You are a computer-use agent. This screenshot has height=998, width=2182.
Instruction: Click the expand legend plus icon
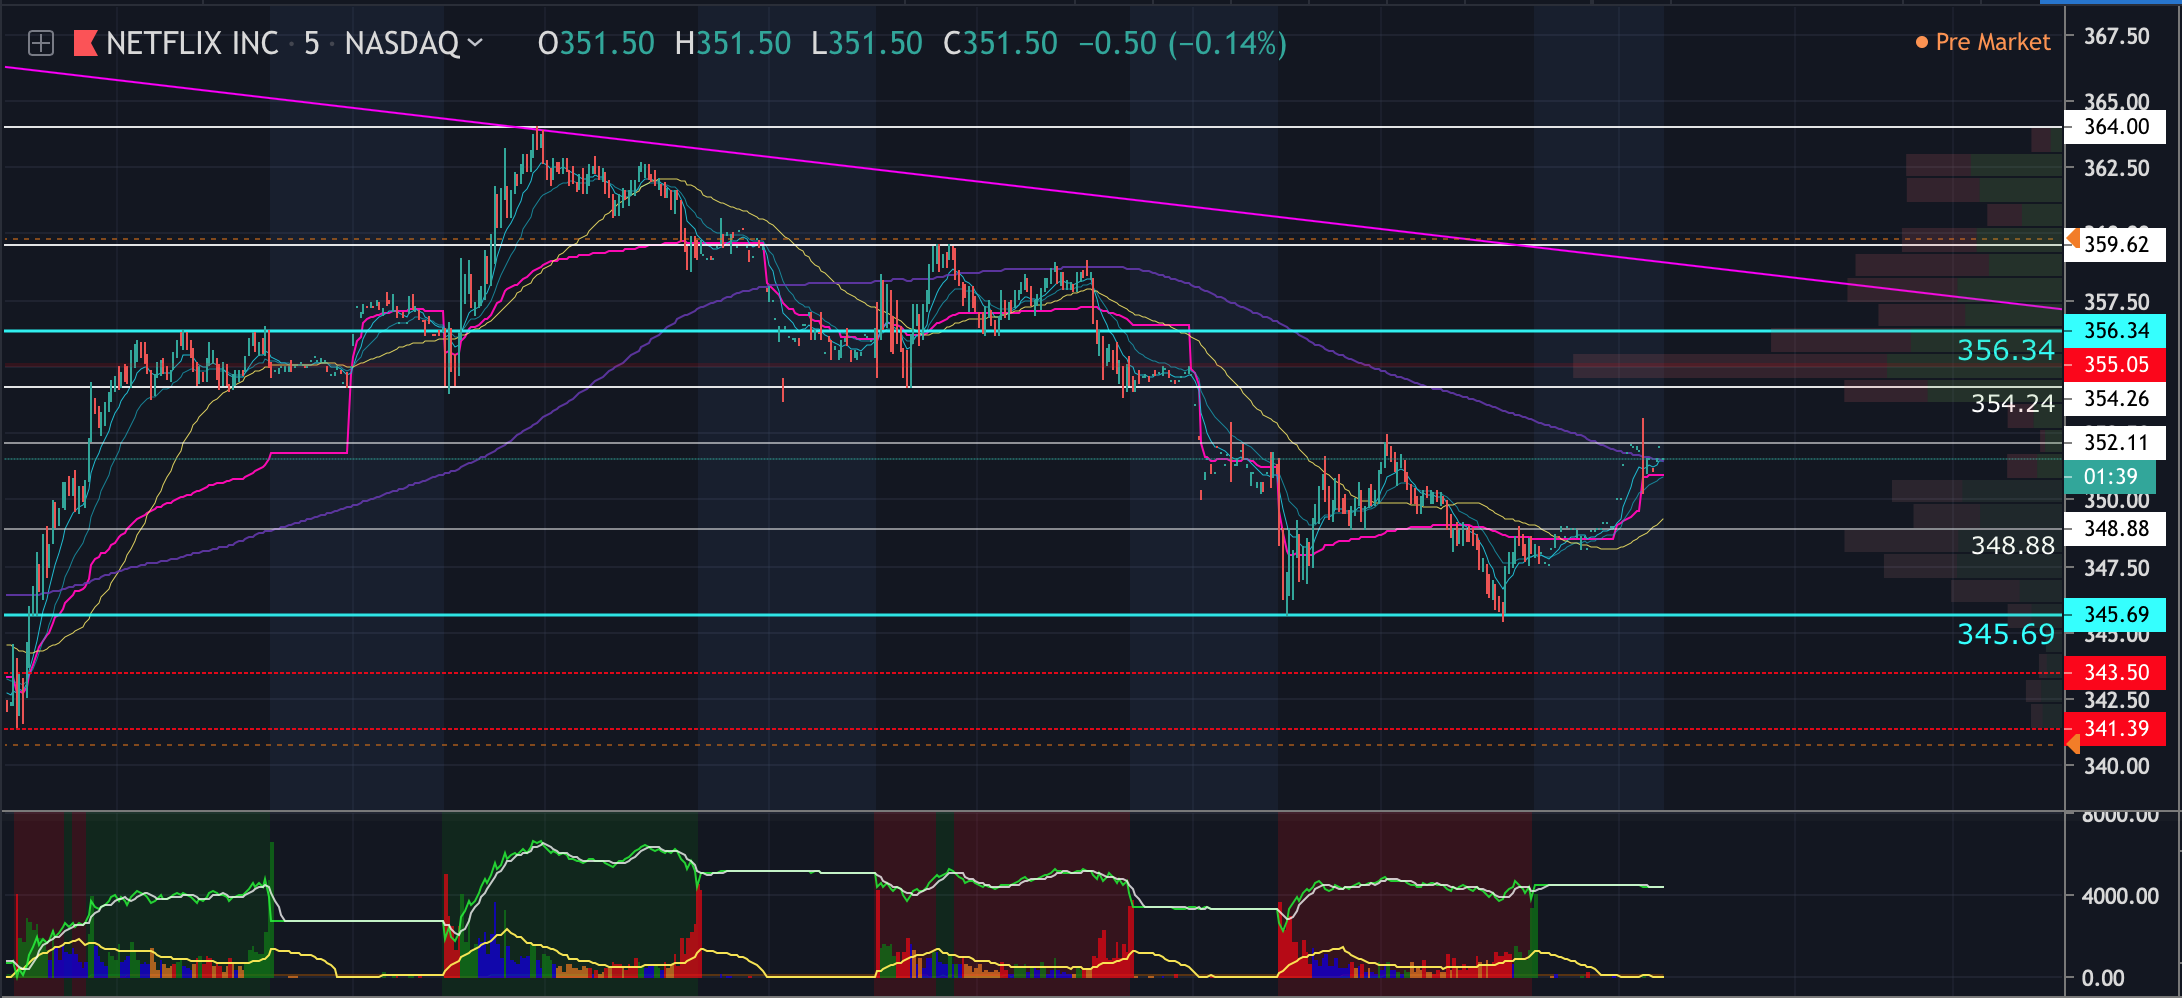(41, 43)
